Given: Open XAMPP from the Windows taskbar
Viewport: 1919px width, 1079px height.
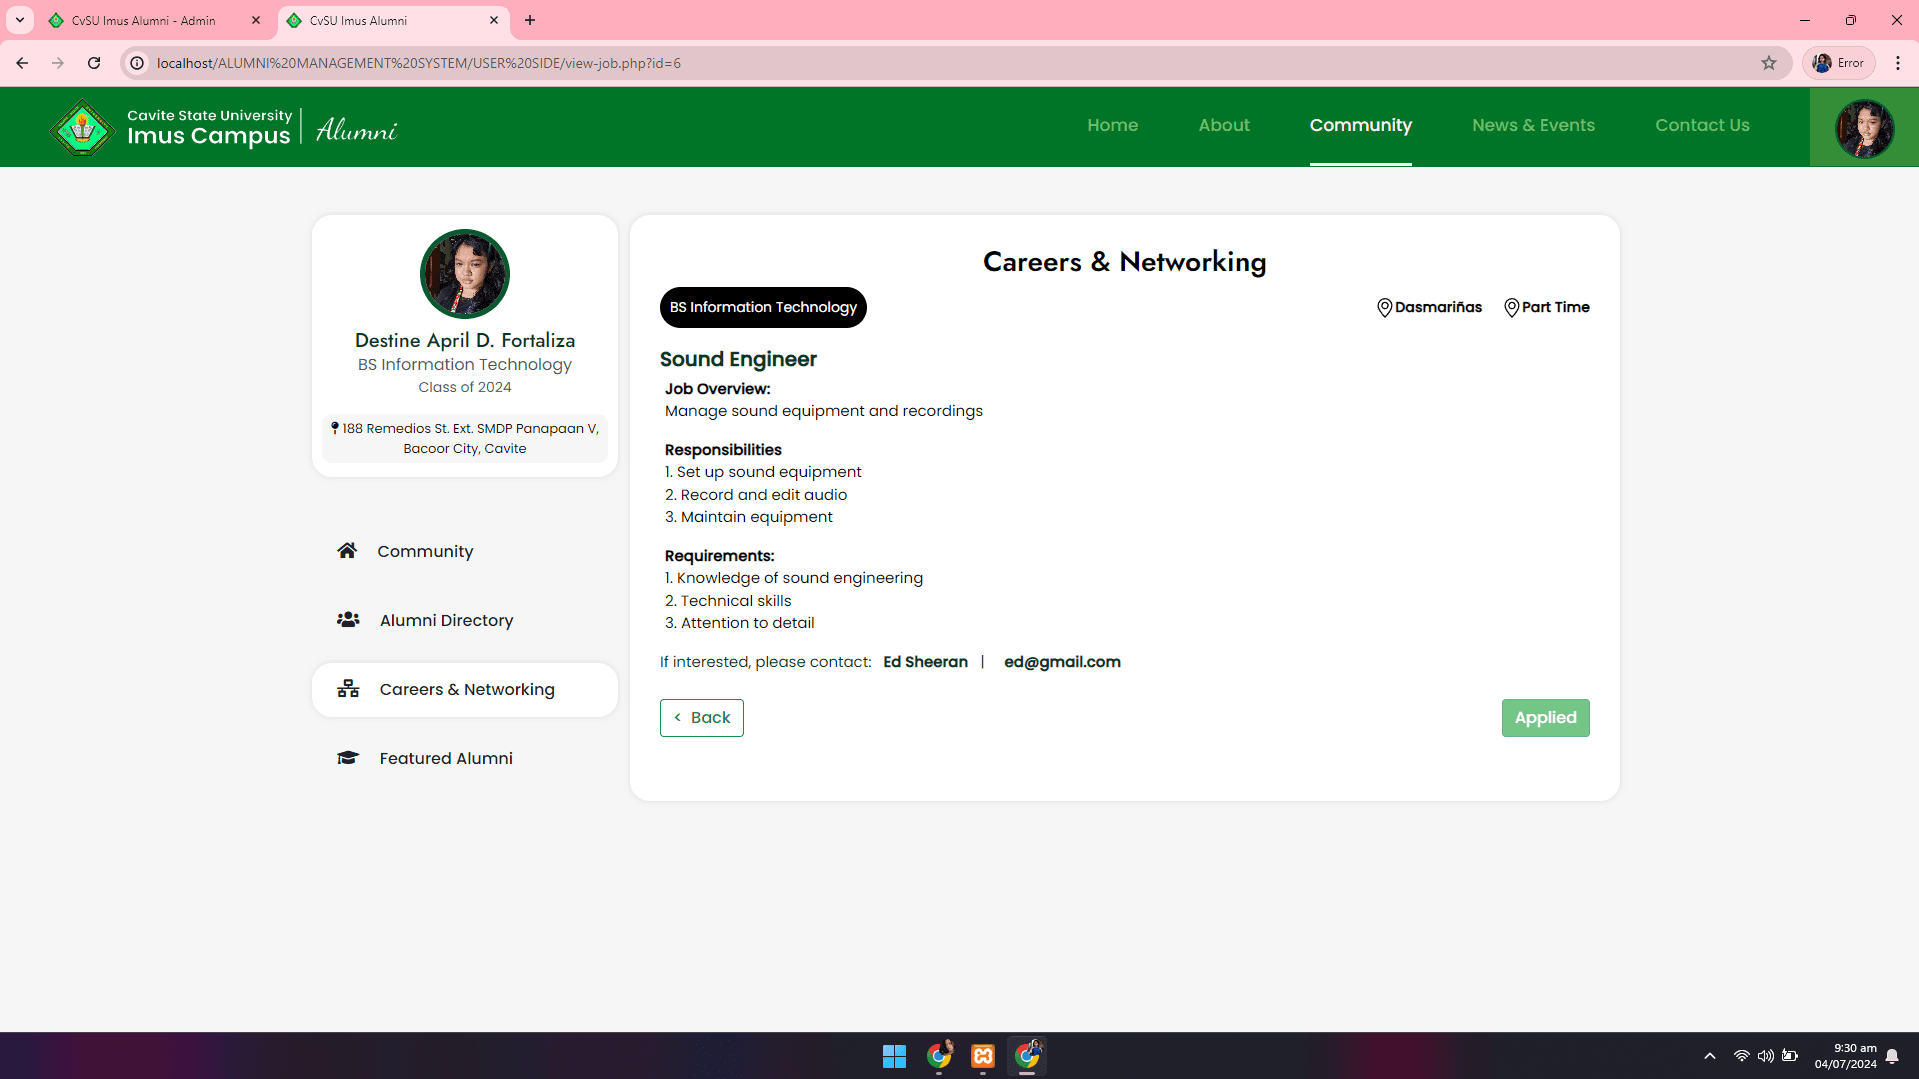Looking at the screenshot, I should click(x=983, y=1056).
